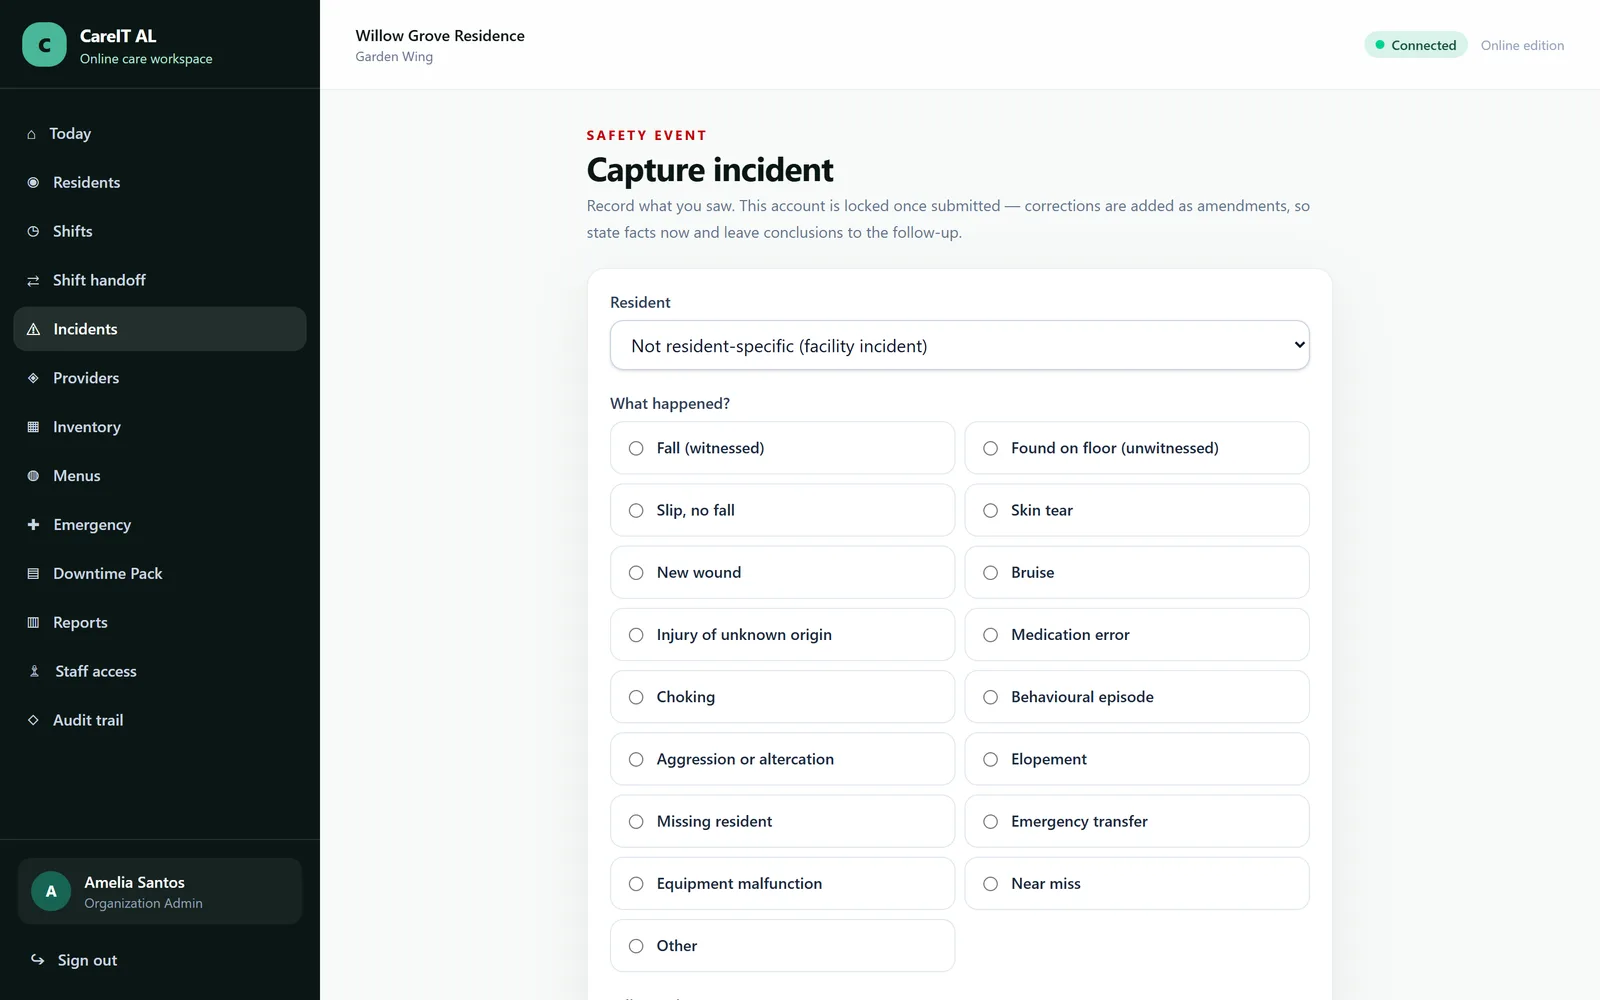Pick Injury of unknown origin
This screenshot has height=1000, width=1600.
click(782, 635)
